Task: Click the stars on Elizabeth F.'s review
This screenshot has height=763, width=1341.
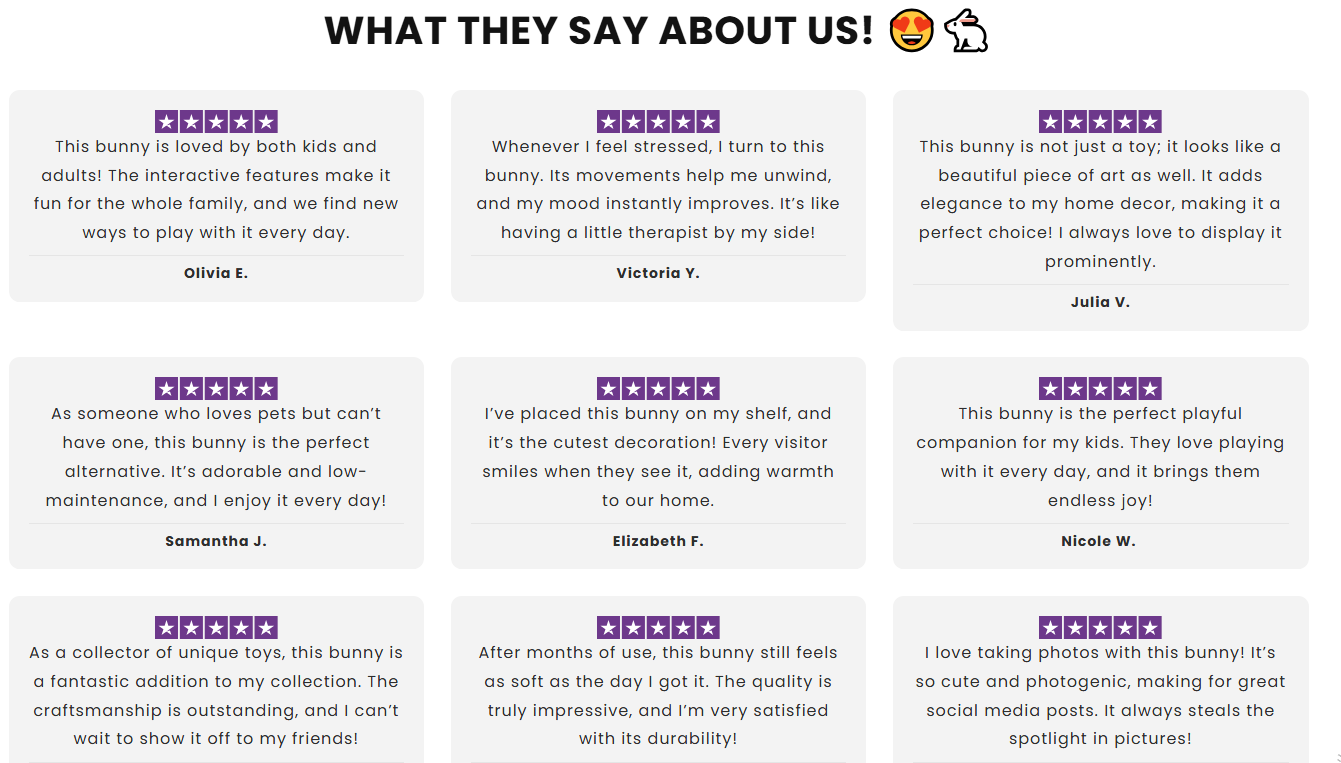Action: tap(658, 389)
